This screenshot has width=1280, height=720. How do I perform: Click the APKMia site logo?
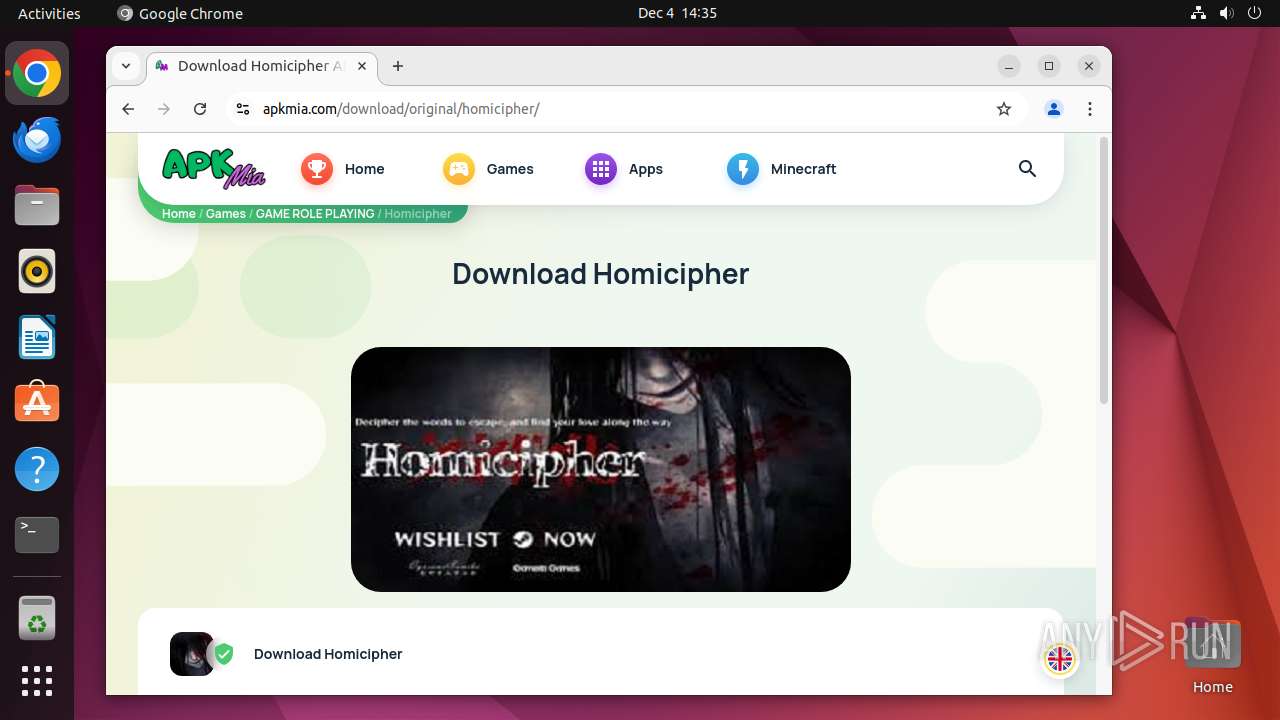pyautogui.click(x=213, y=168)
